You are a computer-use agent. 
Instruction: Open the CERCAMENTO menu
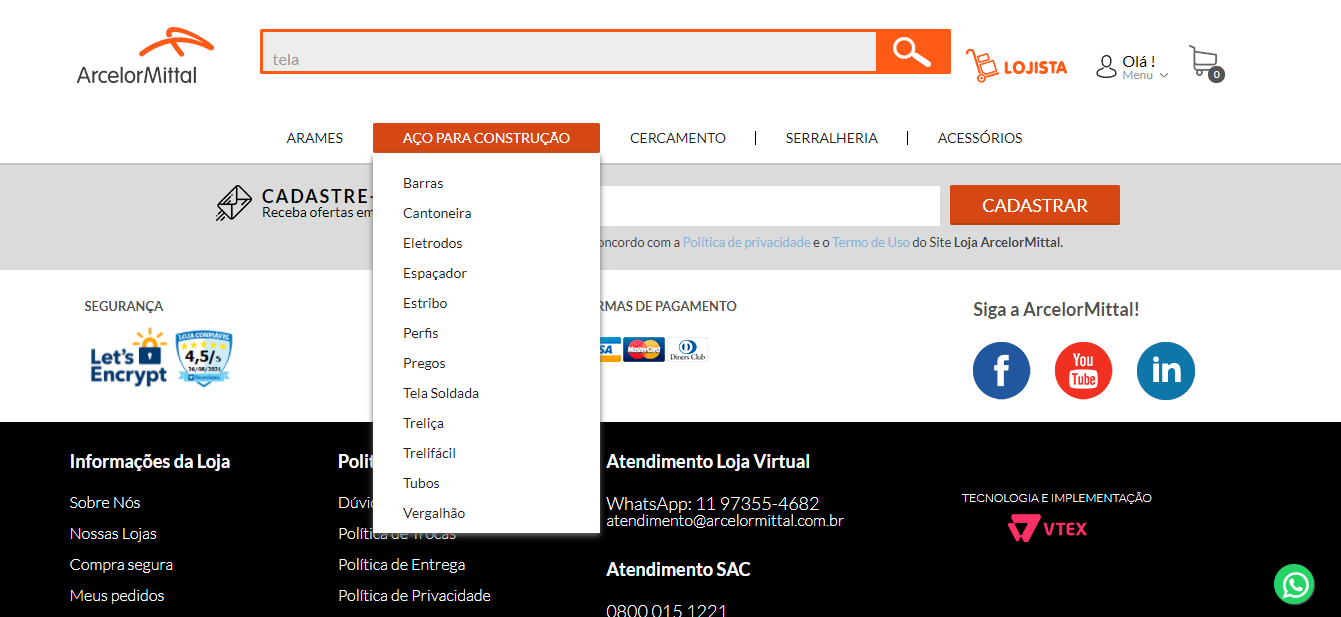[678, 138]
